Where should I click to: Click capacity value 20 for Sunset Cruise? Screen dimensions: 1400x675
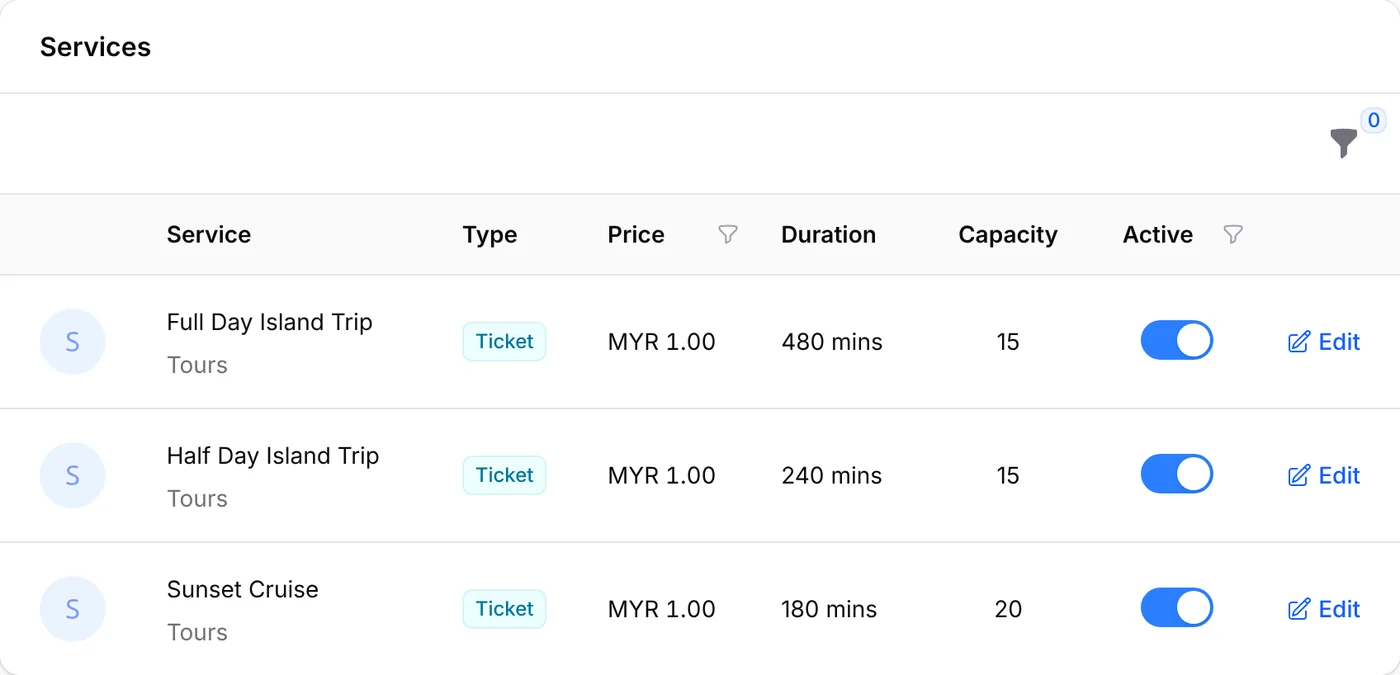(1008, 609)
